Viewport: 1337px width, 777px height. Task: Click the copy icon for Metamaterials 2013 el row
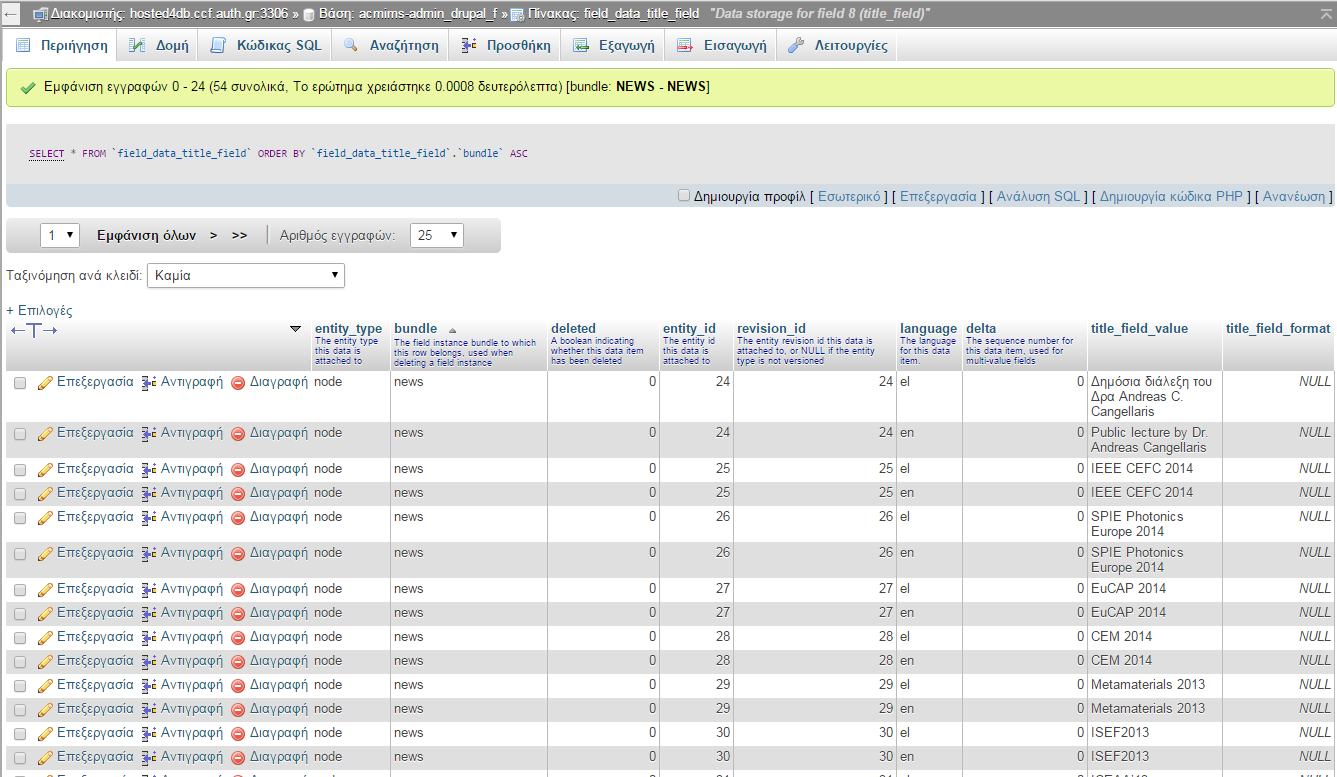click(x=149, y=686)
